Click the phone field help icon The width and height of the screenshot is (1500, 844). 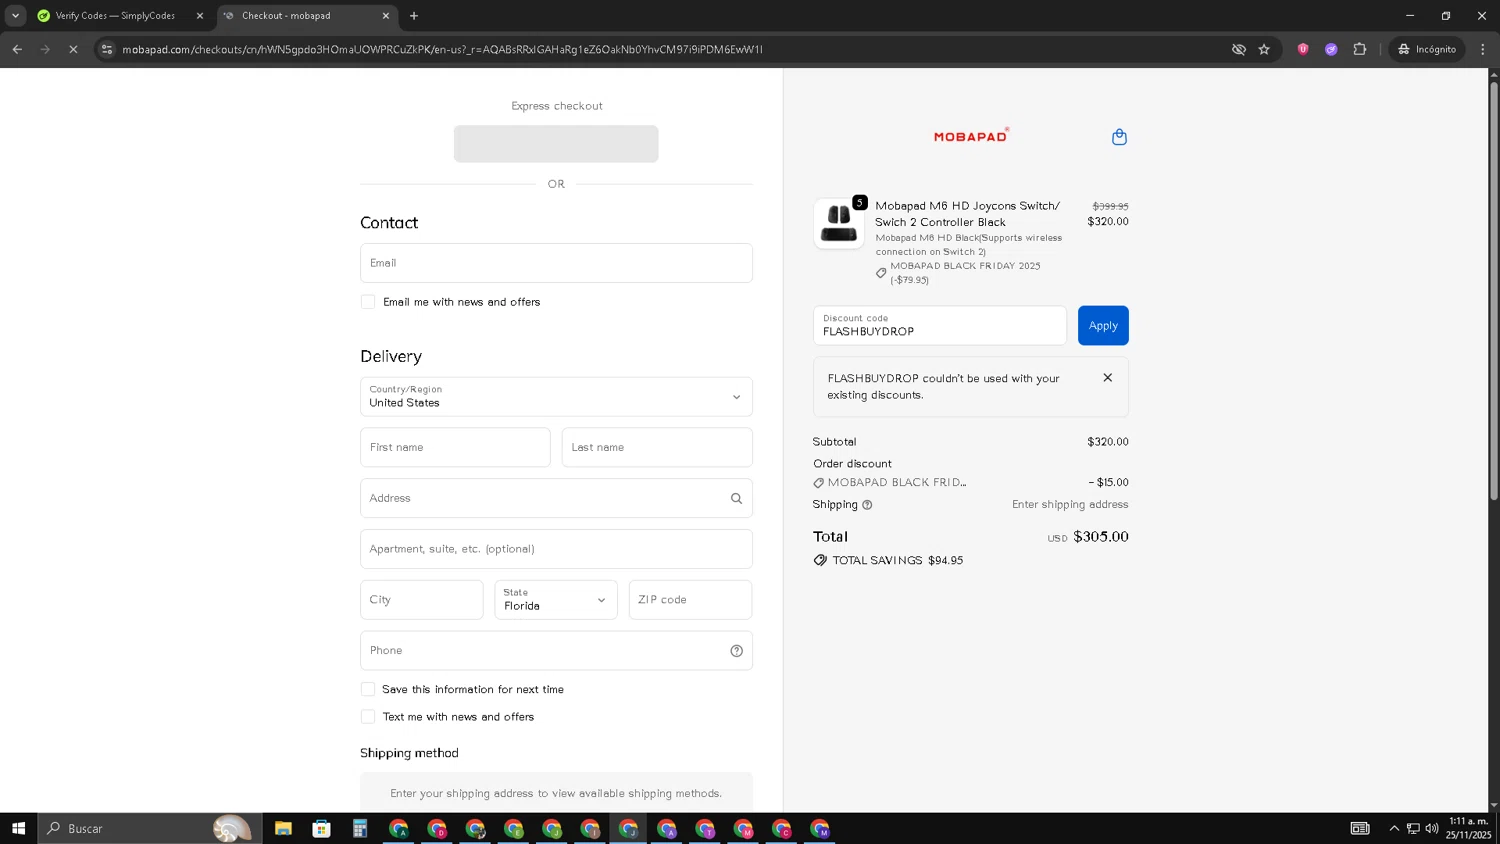click(x=736, y=651)
